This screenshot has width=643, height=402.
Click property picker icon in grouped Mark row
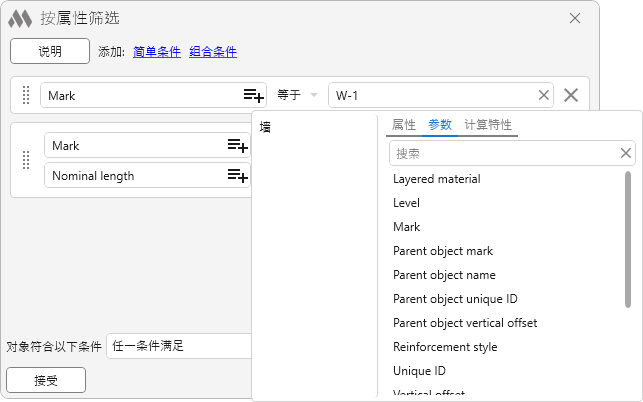click(237, 146)
